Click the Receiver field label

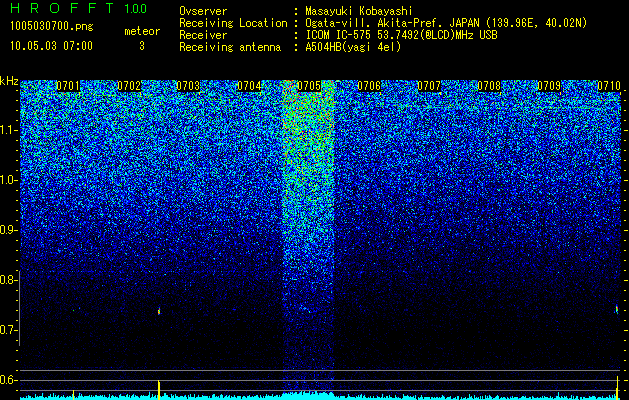click(x=203, y=35)
